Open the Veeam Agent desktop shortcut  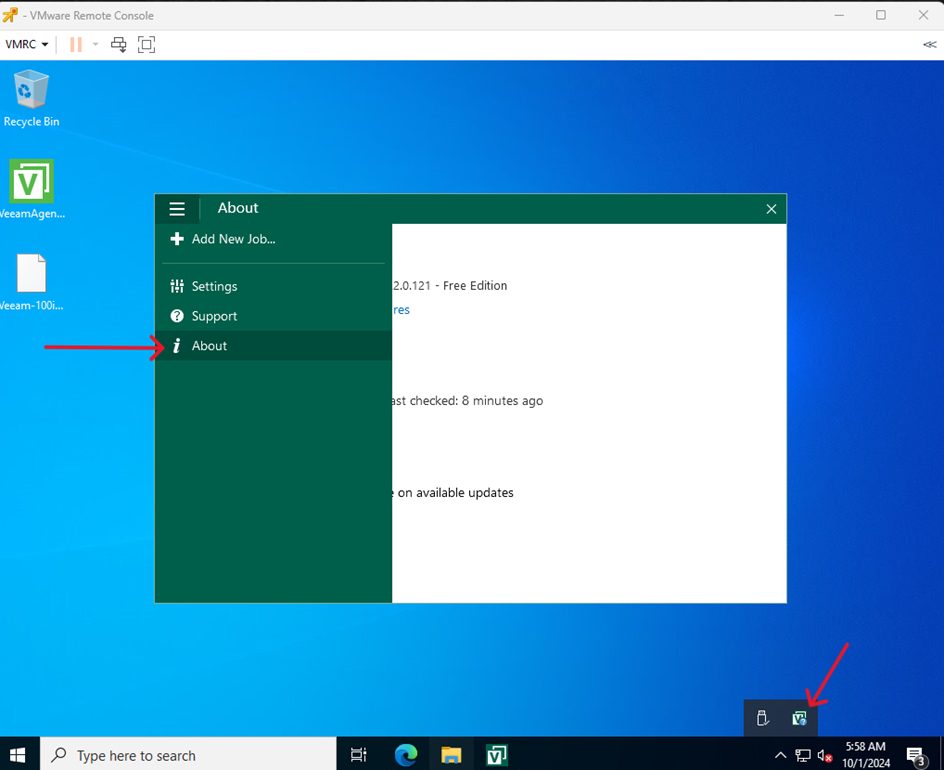point(31,183)
